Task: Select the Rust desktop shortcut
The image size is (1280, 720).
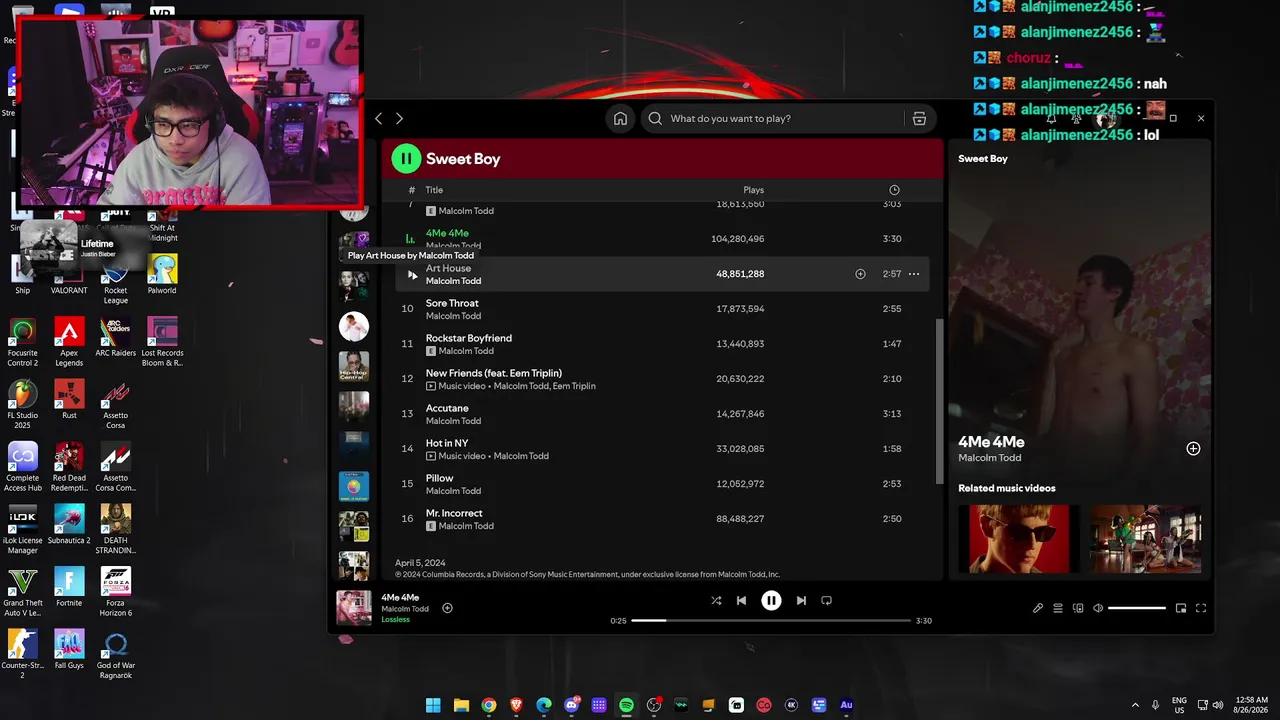Action: [69, 399]
